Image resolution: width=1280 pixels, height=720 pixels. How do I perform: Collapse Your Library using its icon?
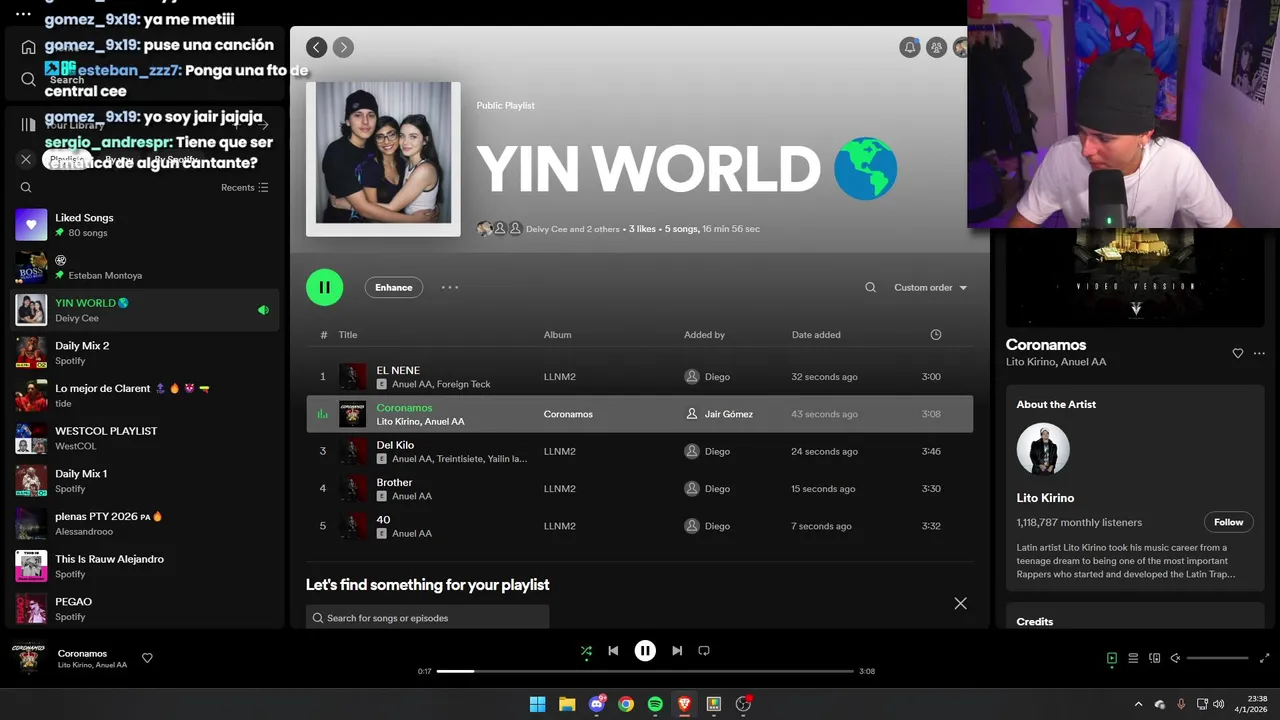coord(28,125)
